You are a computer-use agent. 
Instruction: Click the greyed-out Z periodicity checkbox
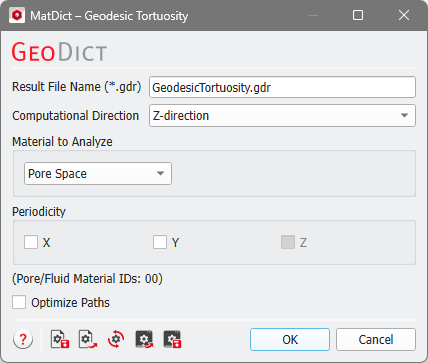point(288,242)
